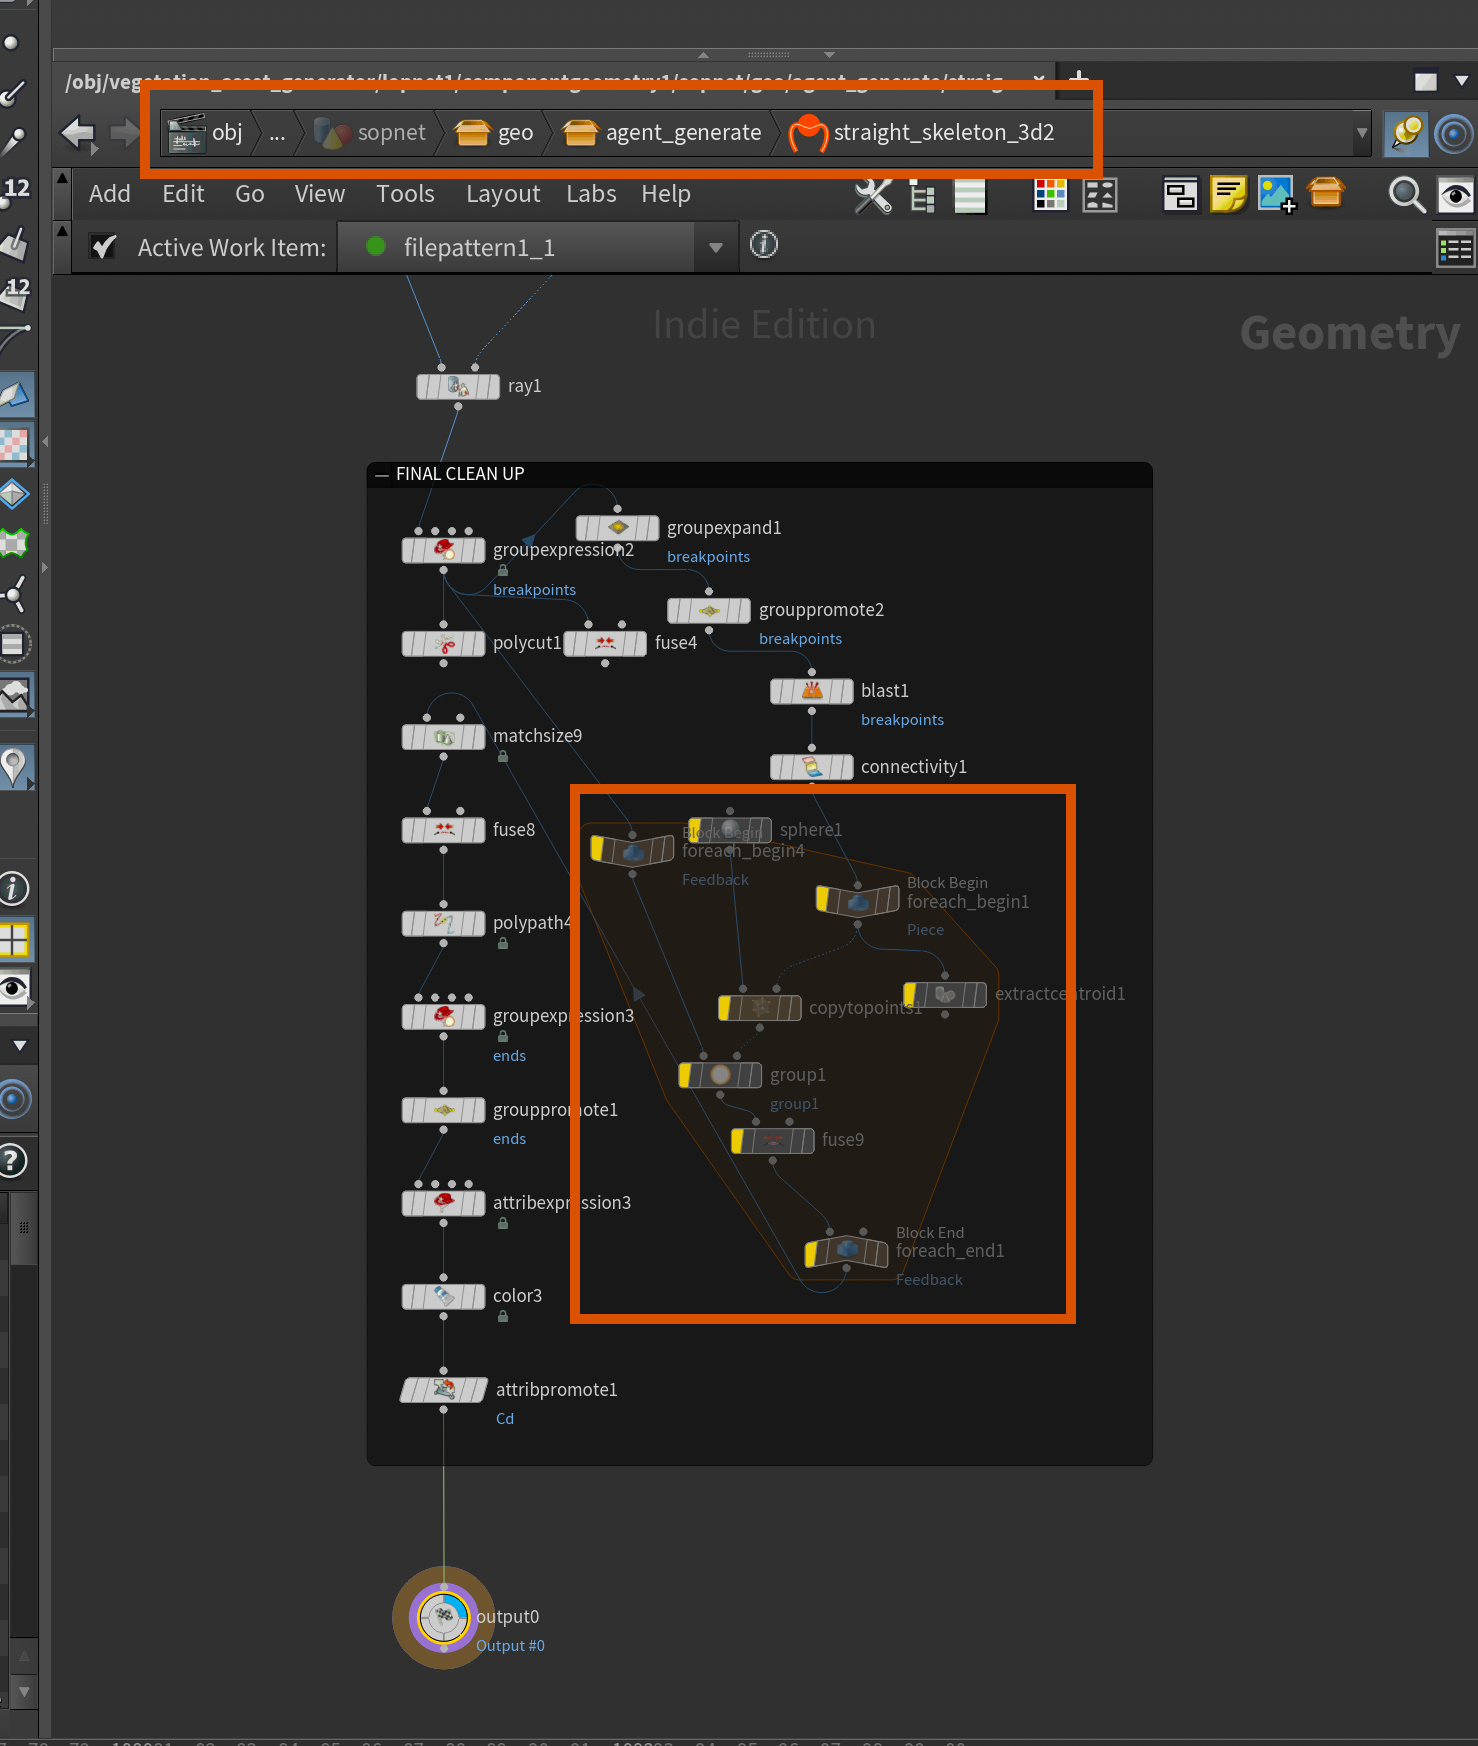1478x1746 pixels.
Task: Click the color3 node icon
Action: [444, 1297]
